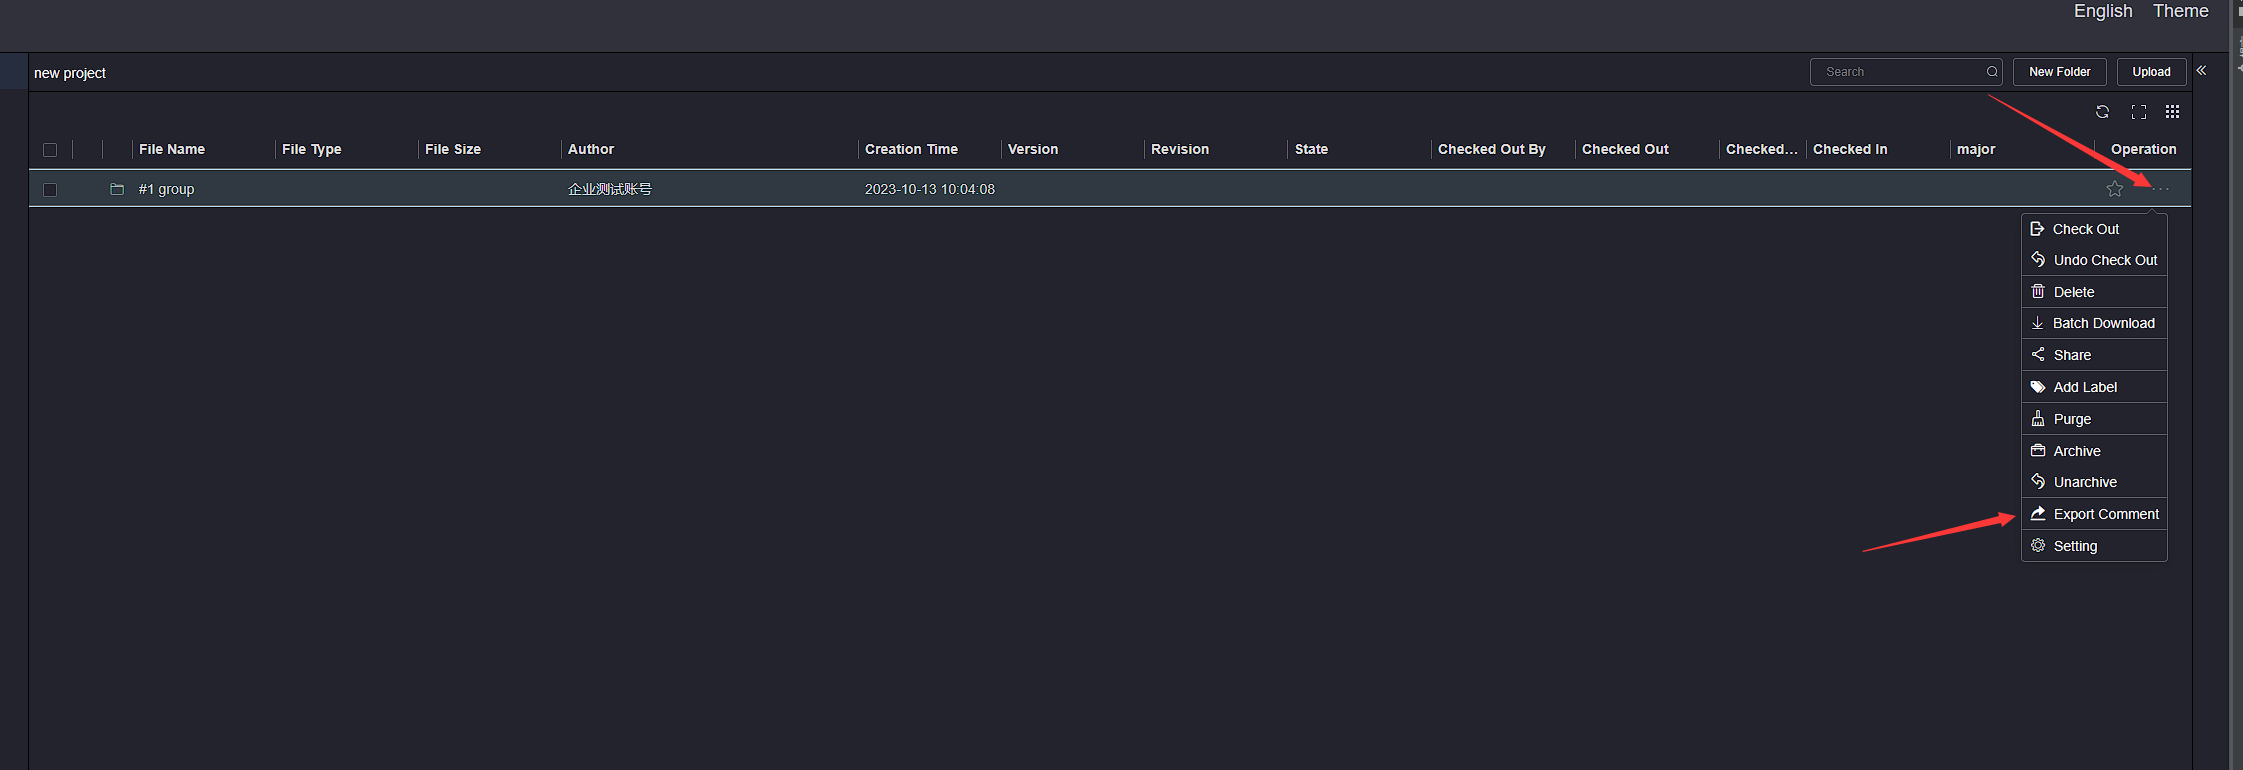The width and height of the screenshot is (2243, 770).
Task: Click the new project breadcrumb
Action: pos(70,73)
